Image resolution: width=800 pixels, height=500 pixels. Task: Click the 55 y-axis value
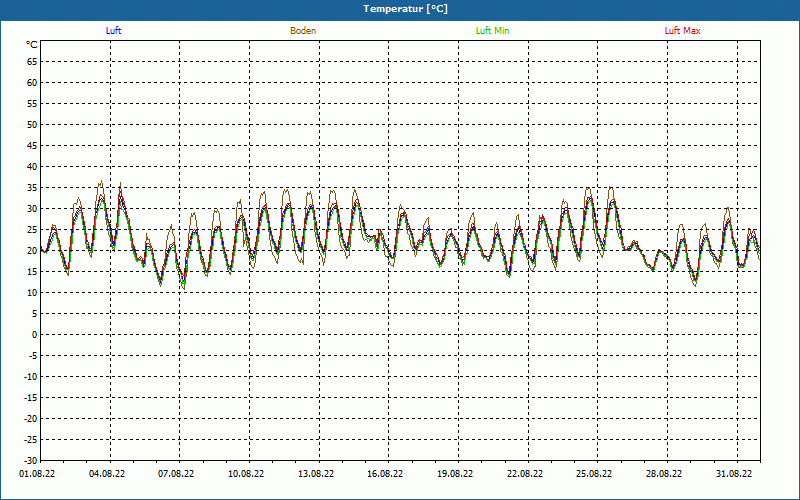[x=32, y=104]
